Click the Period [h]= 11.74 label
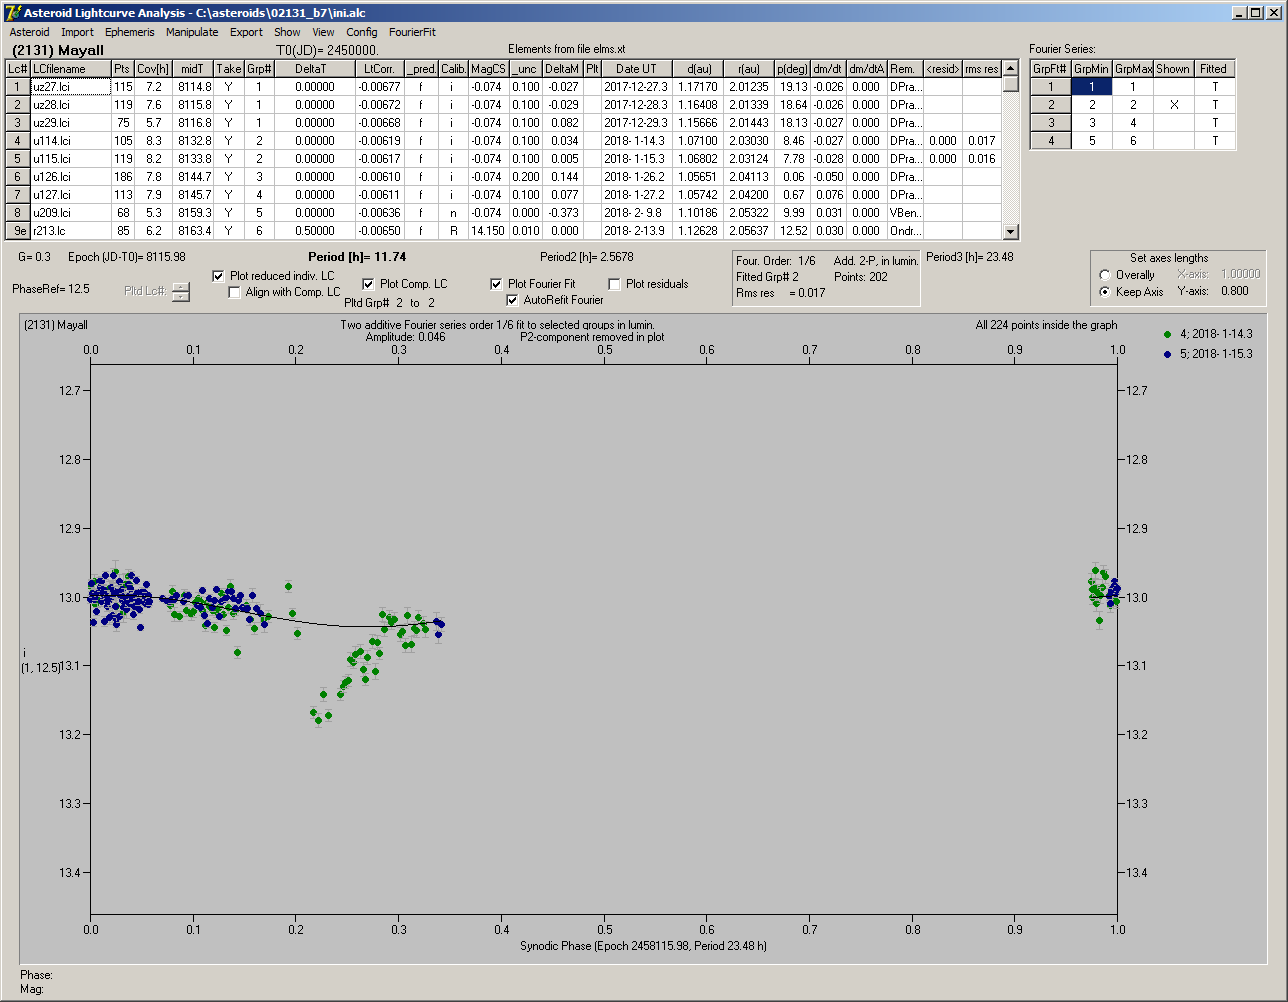This screenshot has width=1288, height=1002. click(357, 257)
